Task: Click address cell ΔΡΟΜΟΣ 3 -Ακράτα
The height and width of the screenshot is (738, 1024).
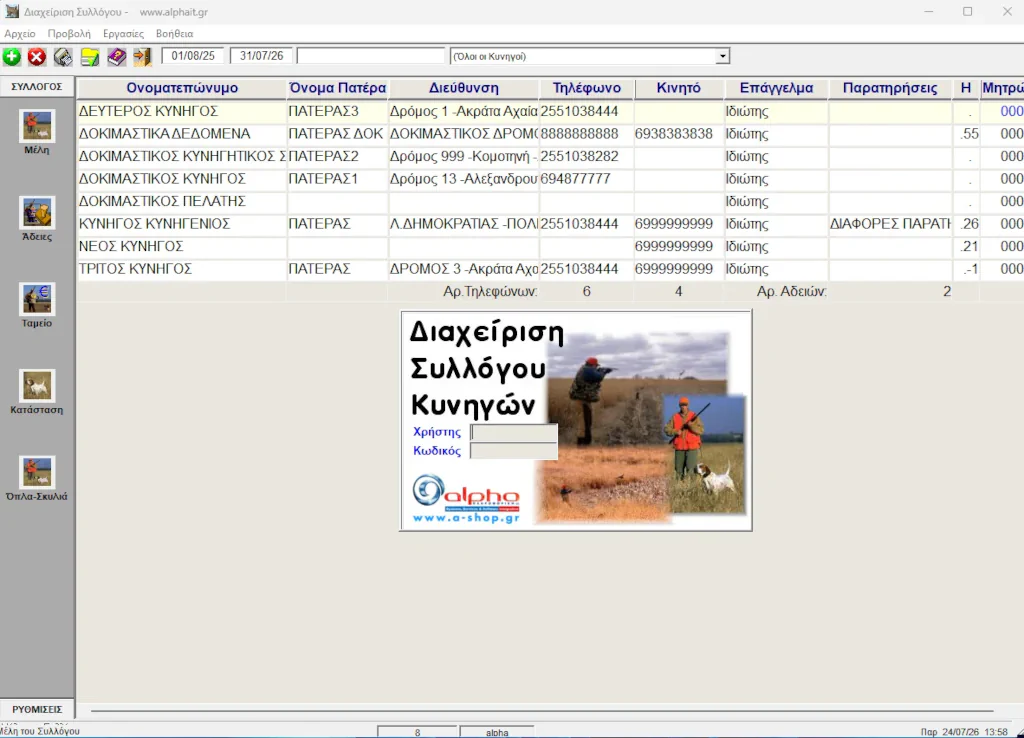Action: (x=464, y=269)
